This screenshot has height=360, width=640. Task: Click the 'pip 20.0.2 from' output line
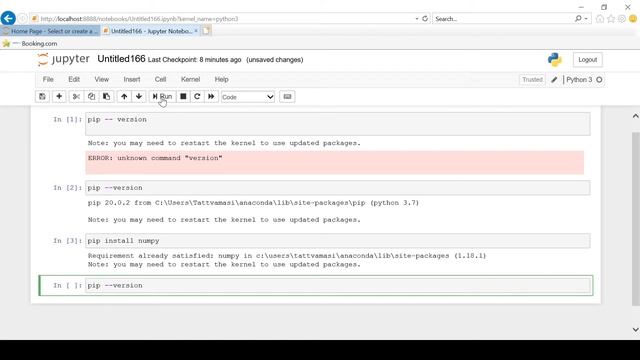coord(253,203)
